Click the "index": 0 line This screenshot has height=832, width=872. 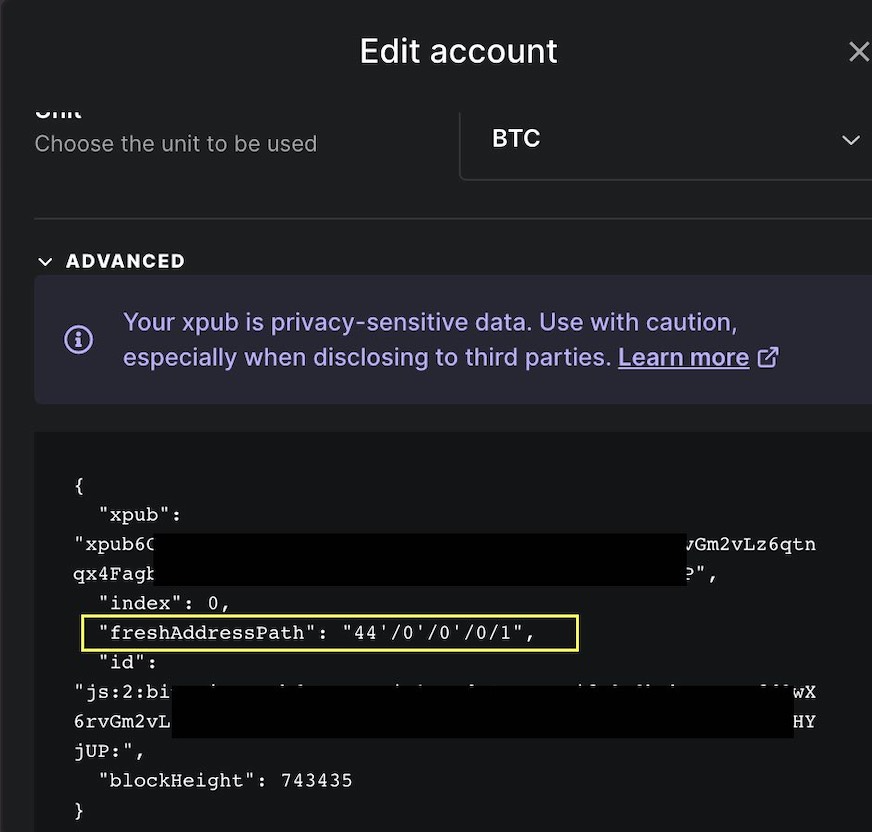coord(164,603)
